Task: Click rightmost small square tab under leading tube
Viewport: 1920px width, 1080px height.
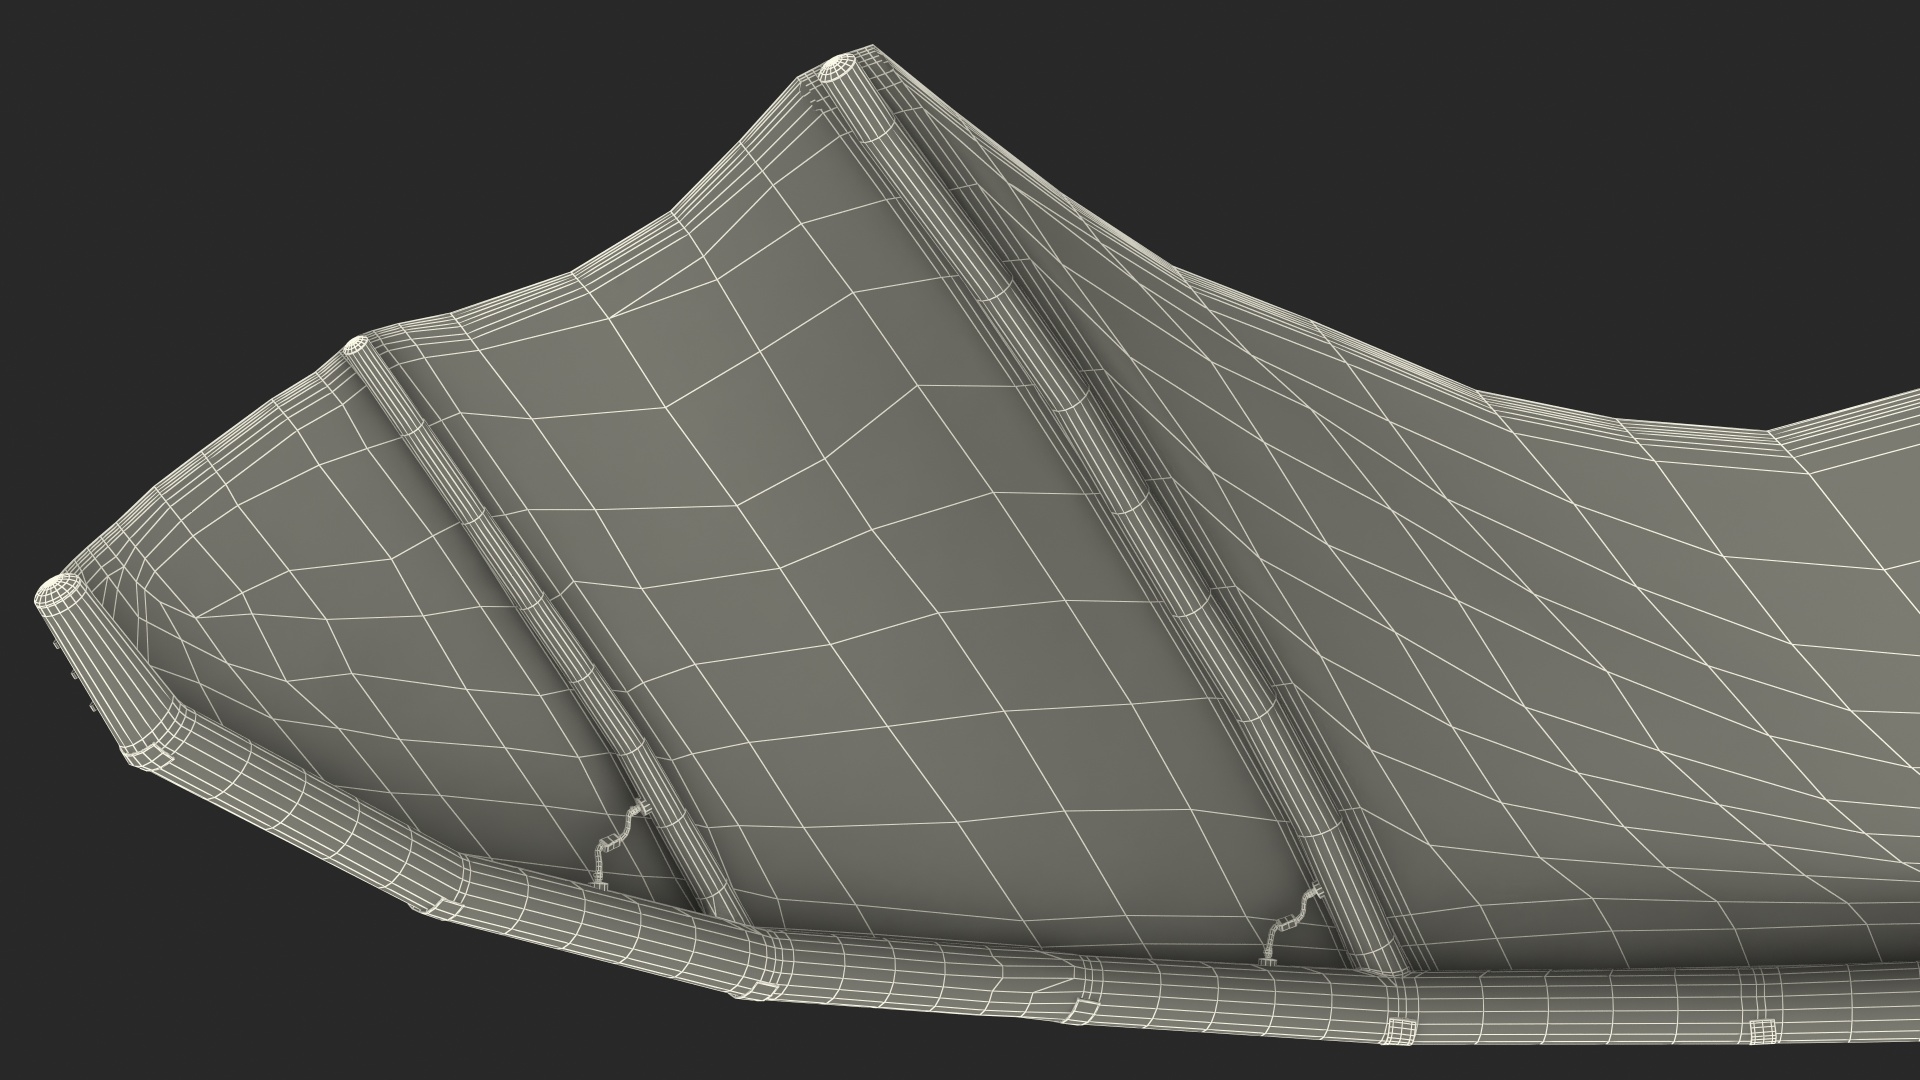Action: (x=1762, y=1030)
